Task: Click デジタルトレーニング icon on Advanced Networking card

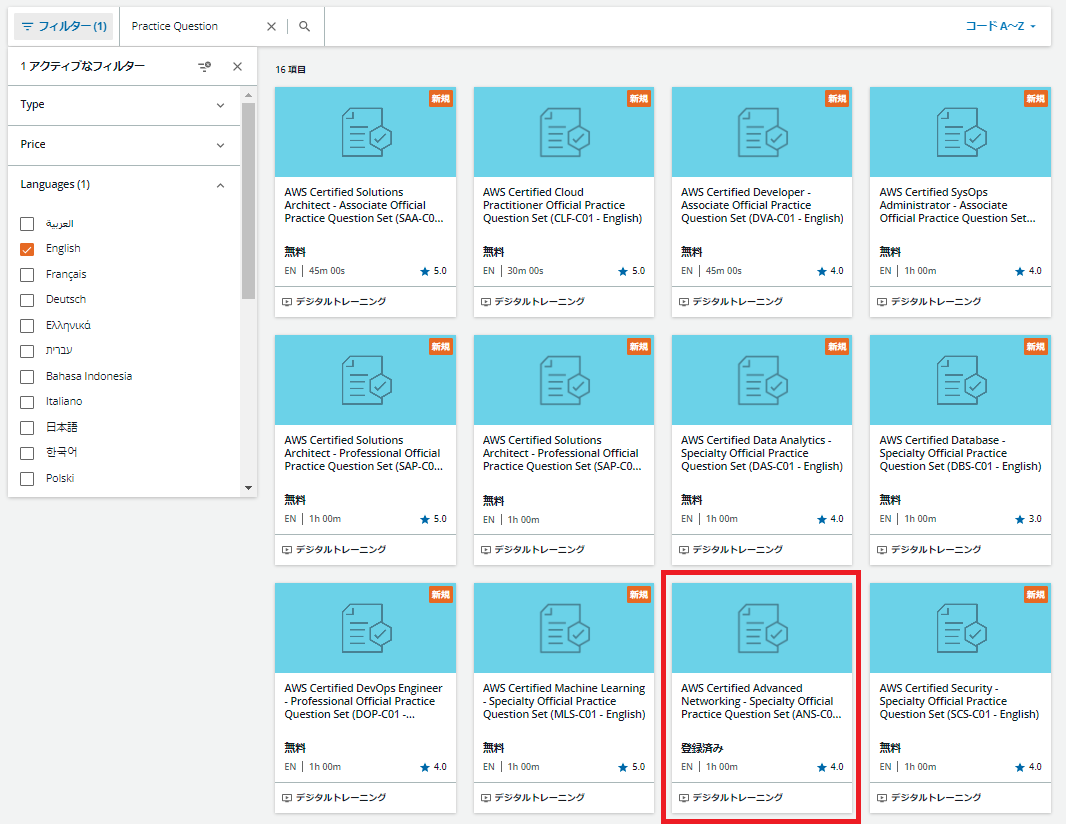Action: 684,798
